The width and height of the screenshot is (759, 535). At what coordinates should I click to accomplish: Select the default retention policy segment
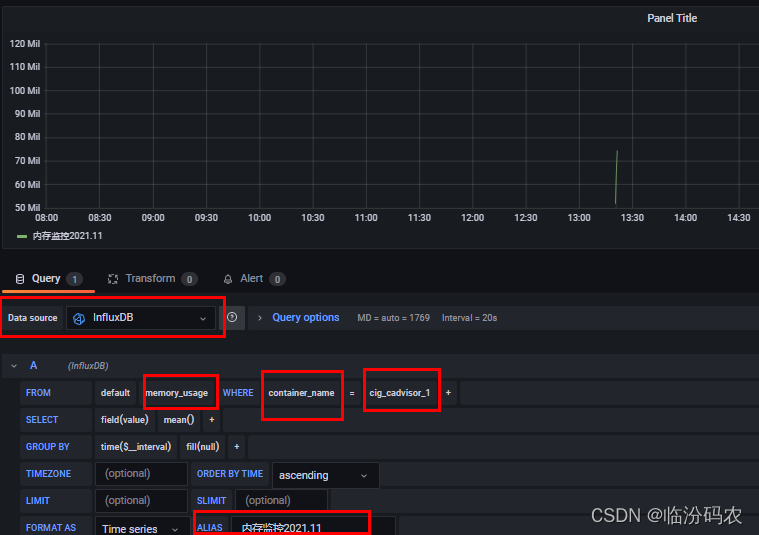pyautogui.click(x=115, y=393)
